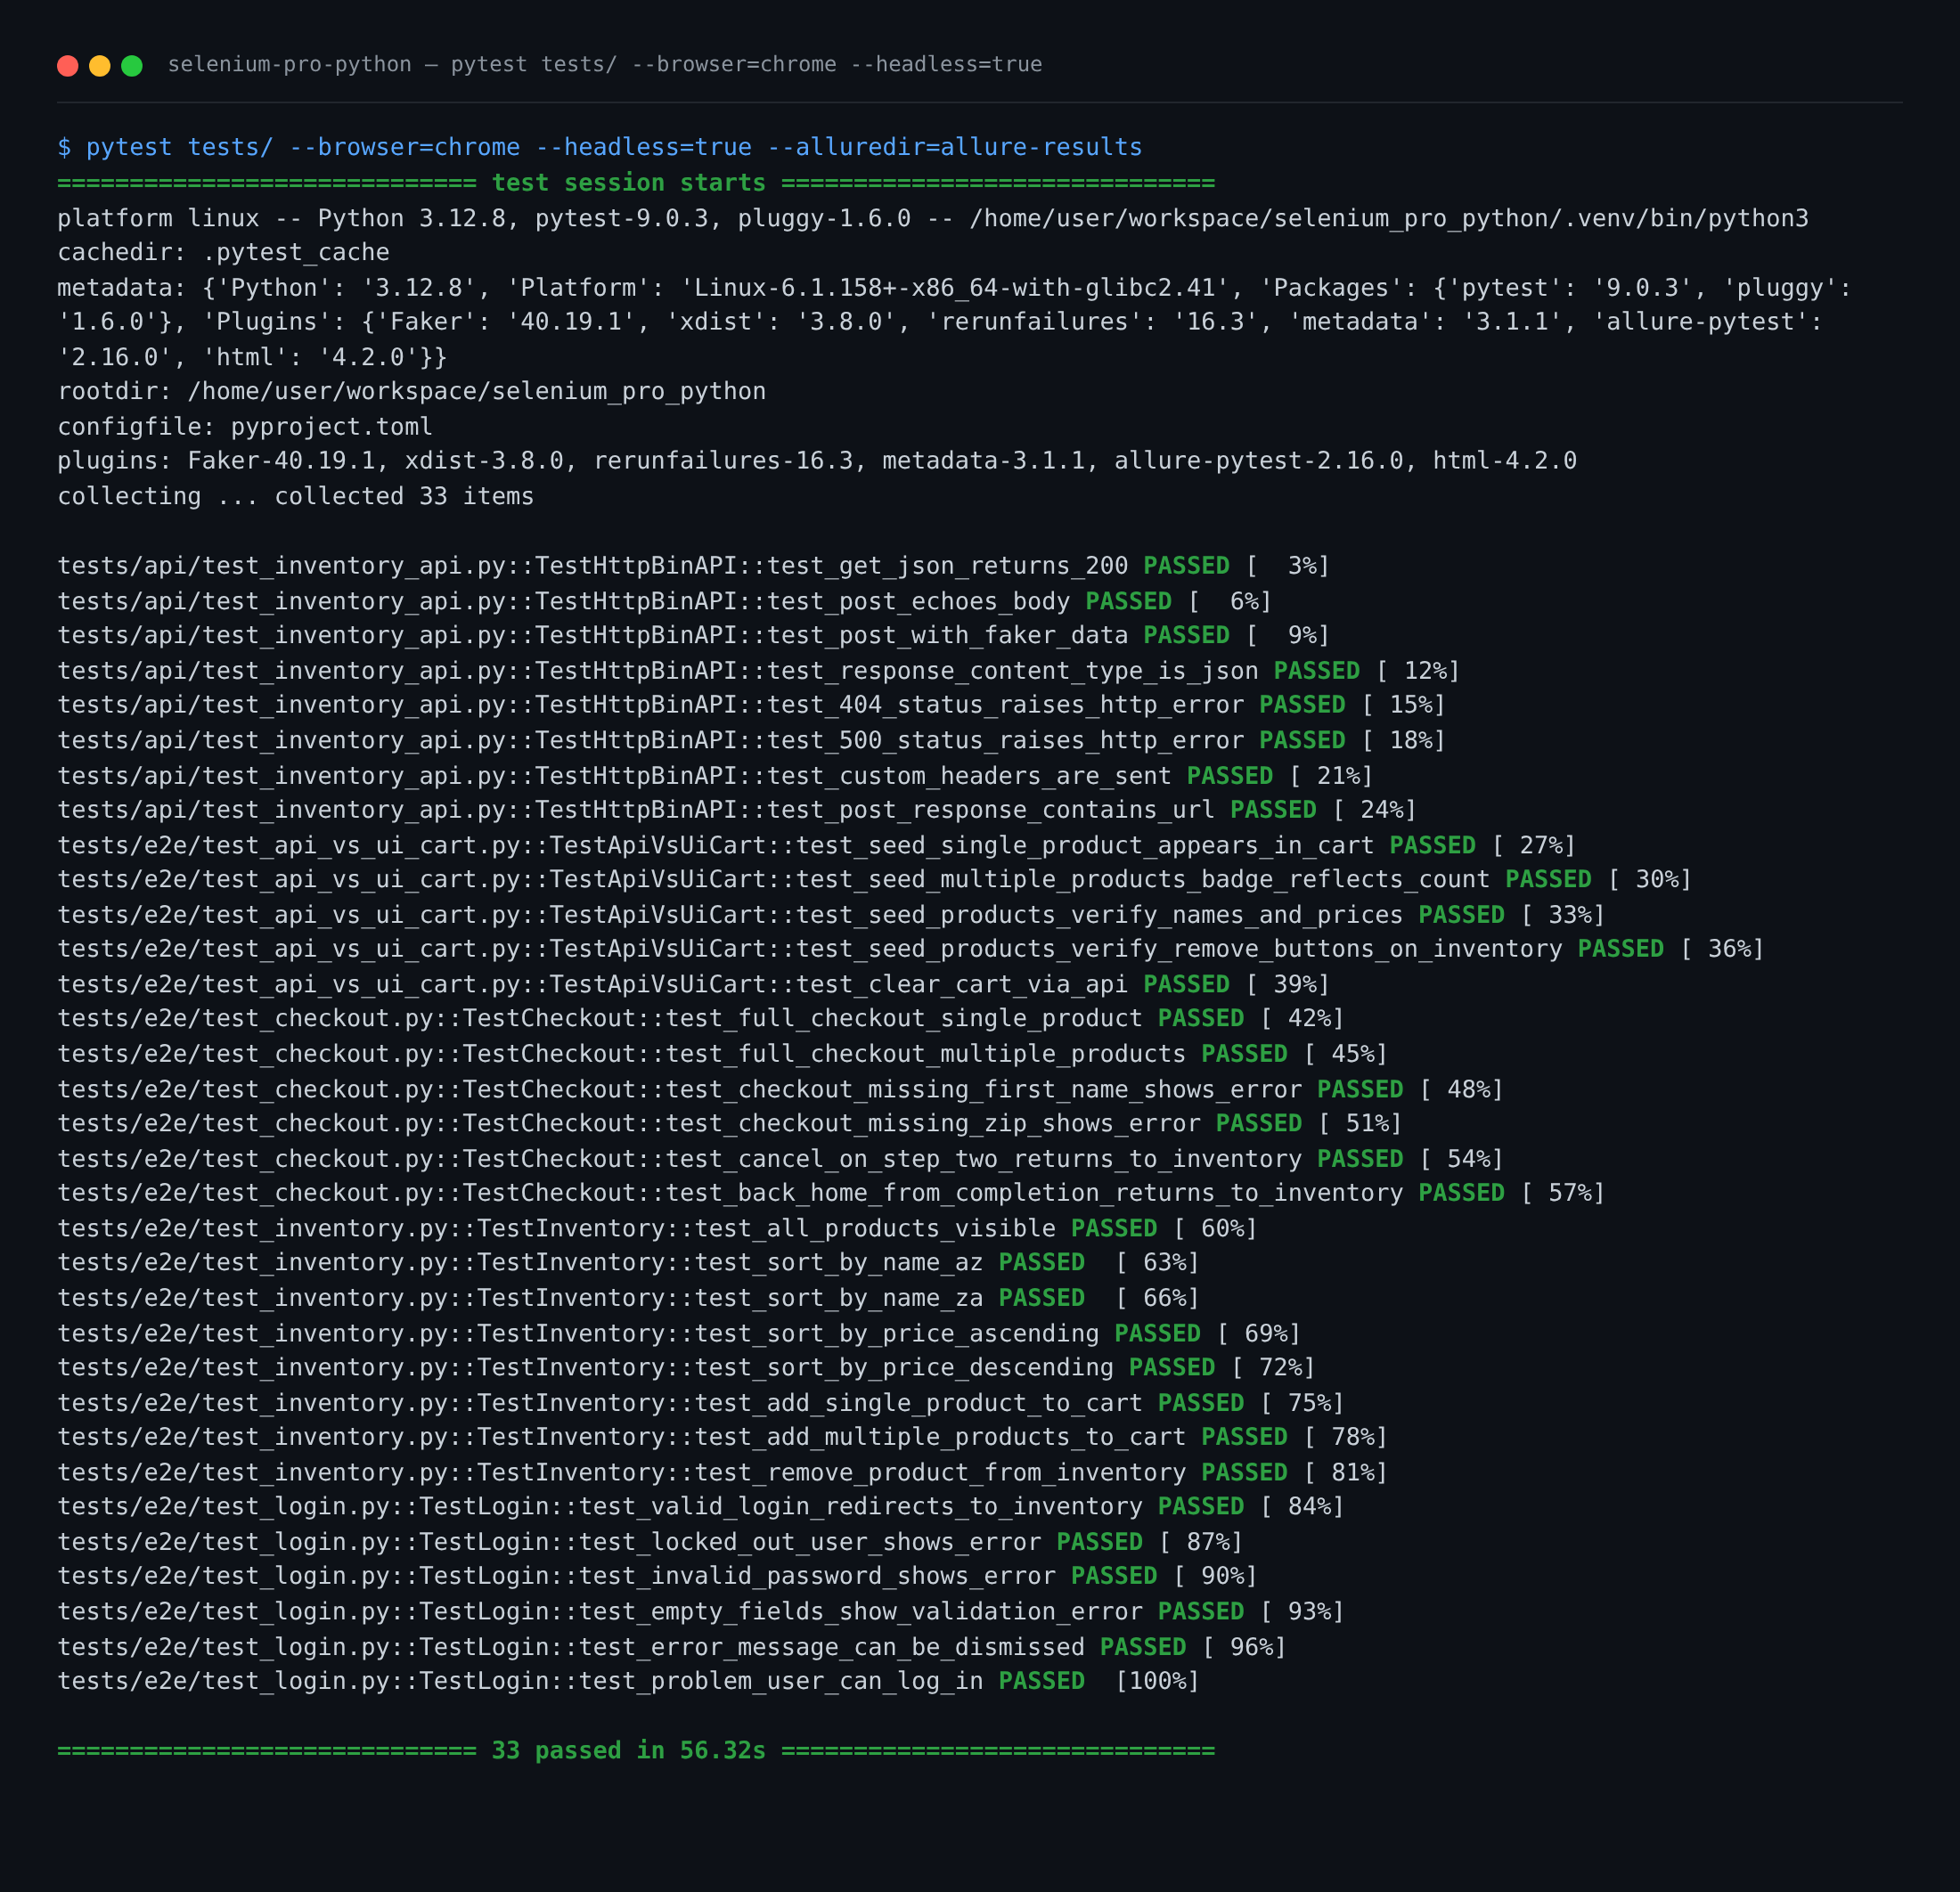Click the test_checkout_missing_zip_shows_error line
The image size is (1960, 1892).
pos(730,1124)
